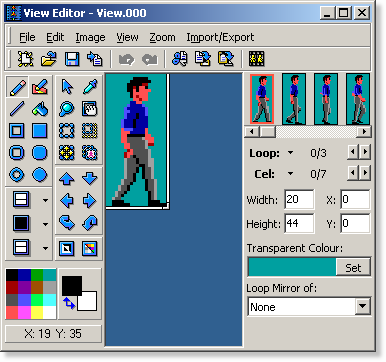Select the outlined rounded rectangle tool
The height and width of the screenshot is (362, 386).
click(x=17, y=153)
